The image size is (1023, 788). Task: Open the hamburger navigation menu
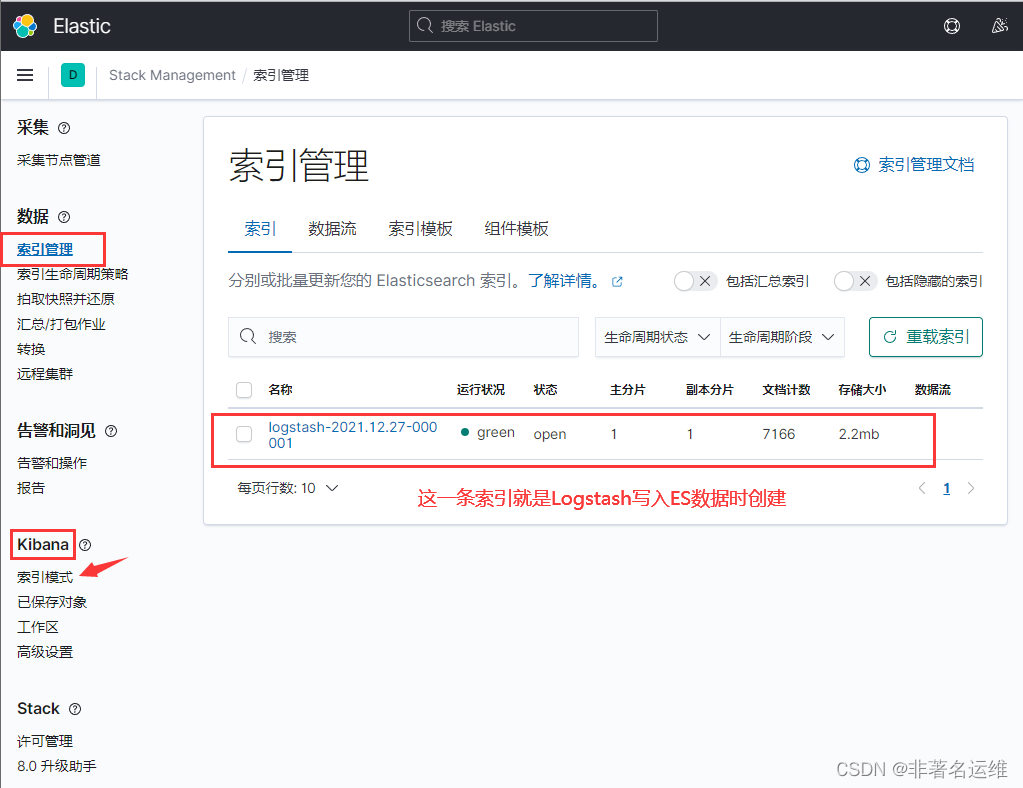pos(25,75)
